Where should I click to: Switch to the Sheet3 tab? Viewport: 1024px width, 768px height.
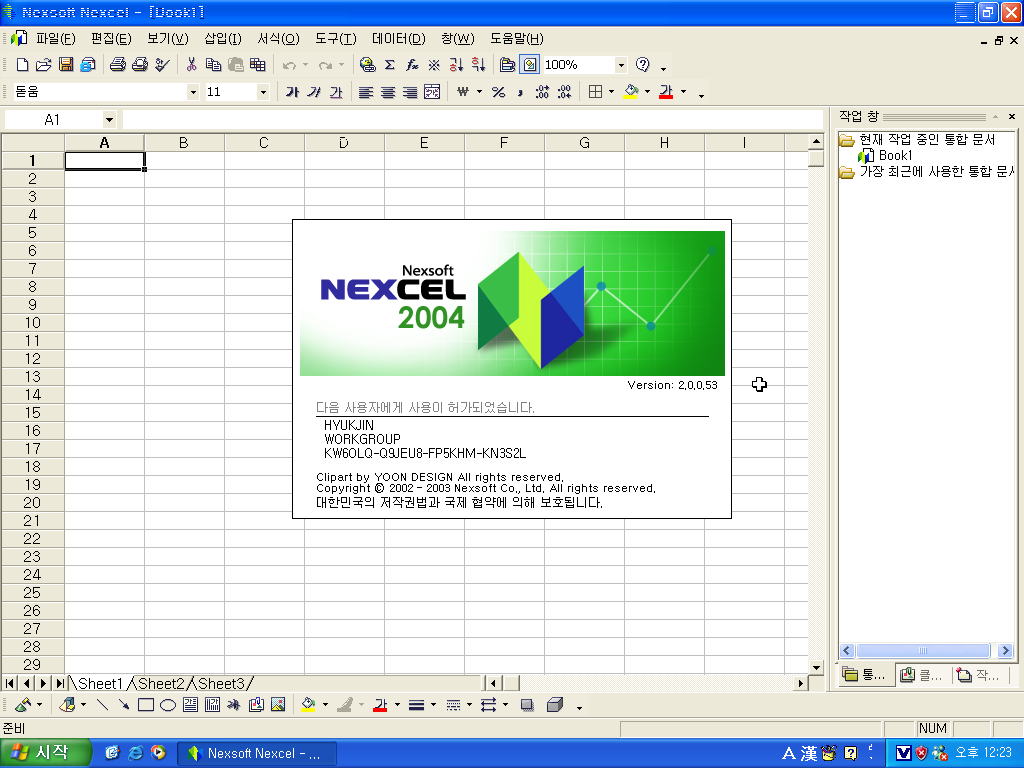(221, 683)
